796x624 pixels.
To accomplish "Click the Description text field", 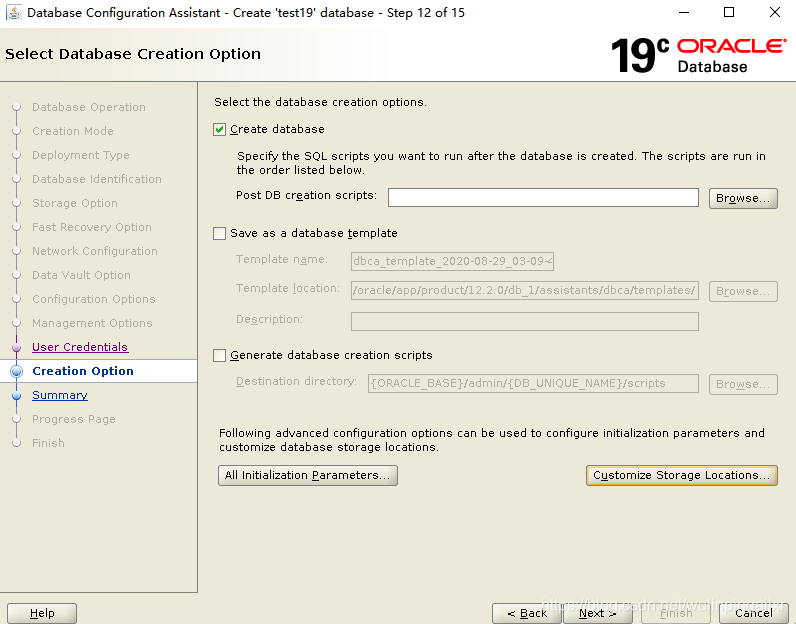I will (524, 321).
